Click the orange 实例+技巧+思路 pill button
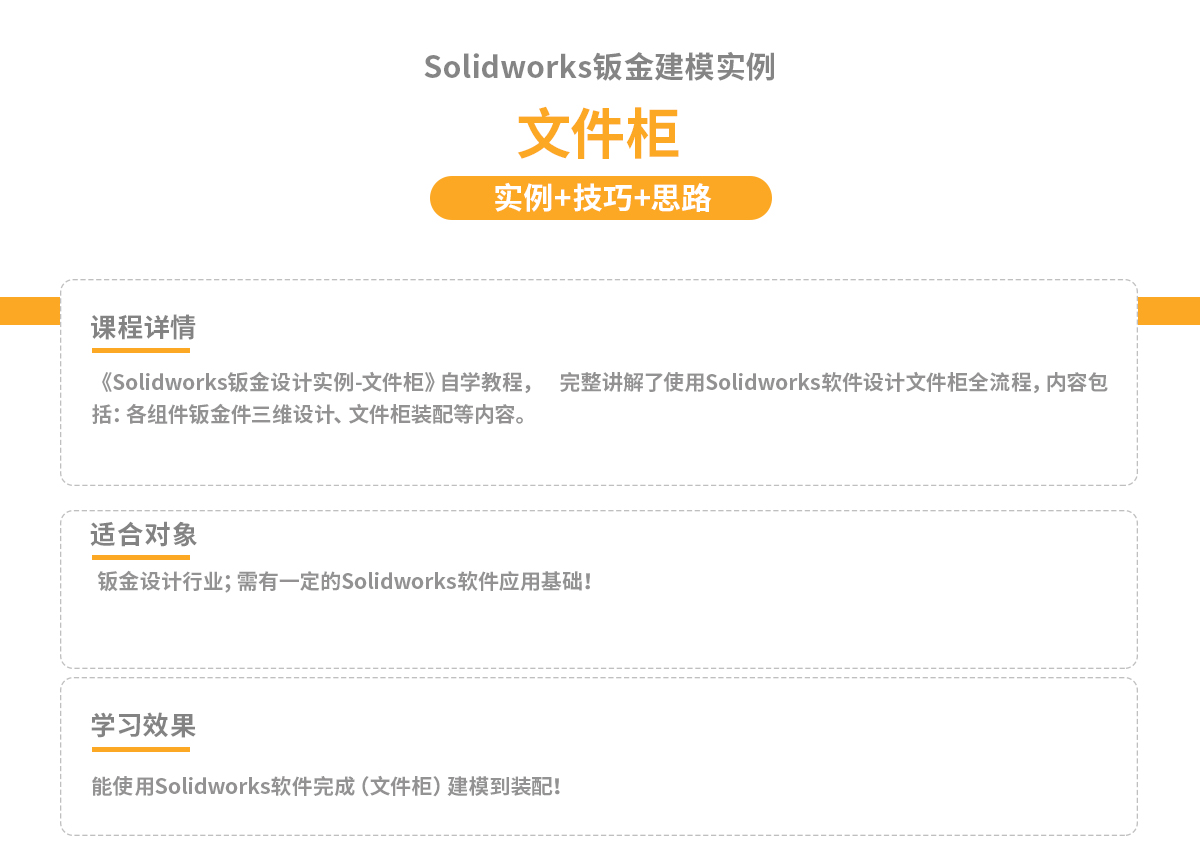This screenshot has height=852, width=1200. [x=600, y=198]
